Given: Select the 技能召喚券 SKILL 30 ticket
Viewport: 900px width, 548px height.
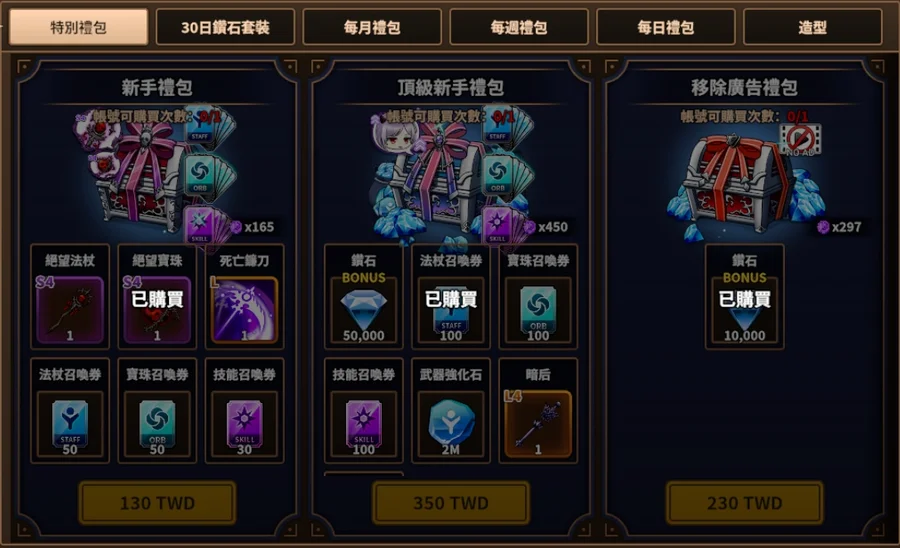Looking at the screenshot, I should click(245, 425).
